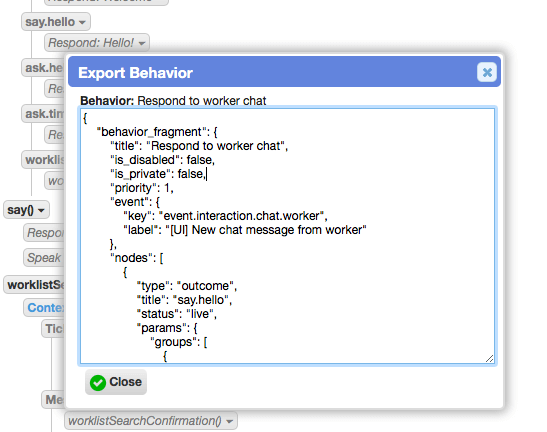
Task: Open the say.hello dropdown menu
Action: coord(56,22)
